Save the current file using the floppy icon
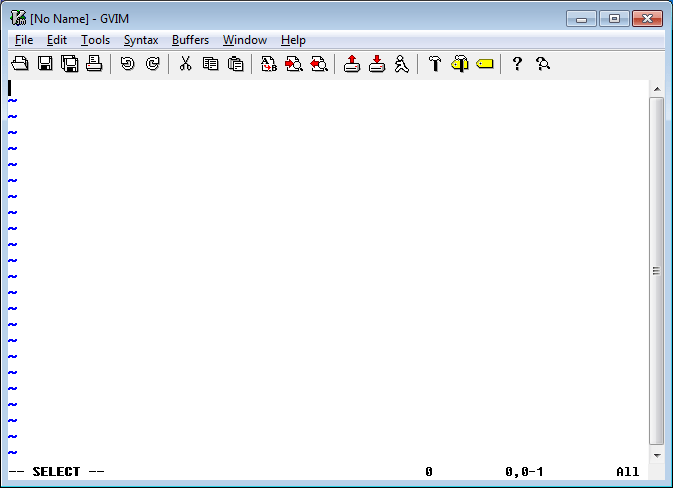Viewport: 673px width, 488px height. (45, 64)
